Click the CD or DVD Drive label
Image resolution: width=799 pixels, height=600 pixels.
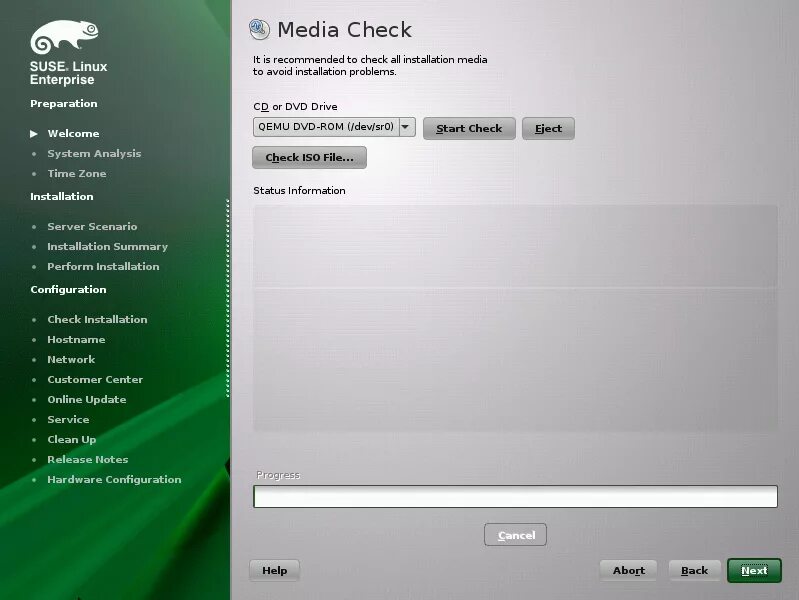[x=295, y=107]
